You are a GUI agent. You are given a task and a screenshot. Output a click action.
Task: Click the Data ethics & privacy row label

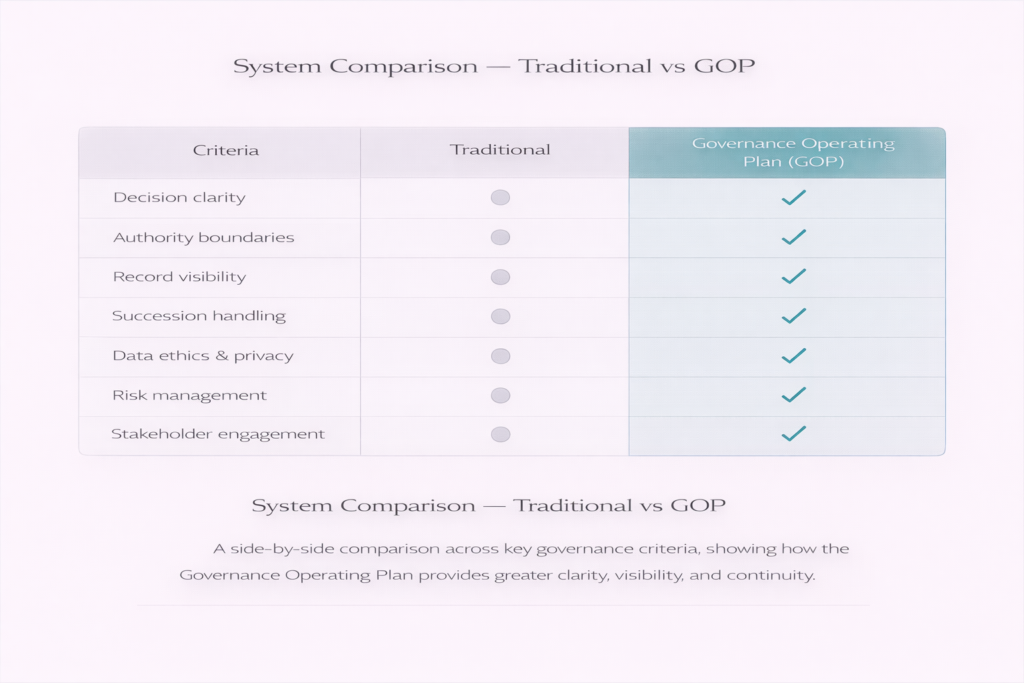pyautogui.click(x=203, y=356)
